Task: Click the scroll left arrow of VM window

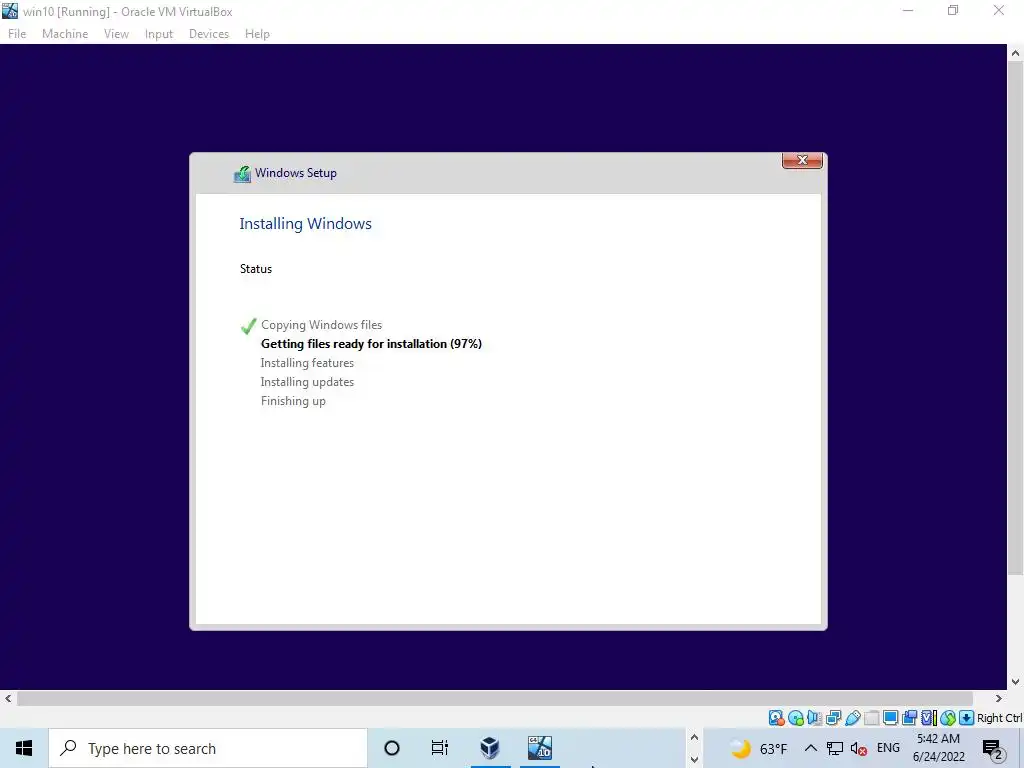Action: click(x=8, y=699)
